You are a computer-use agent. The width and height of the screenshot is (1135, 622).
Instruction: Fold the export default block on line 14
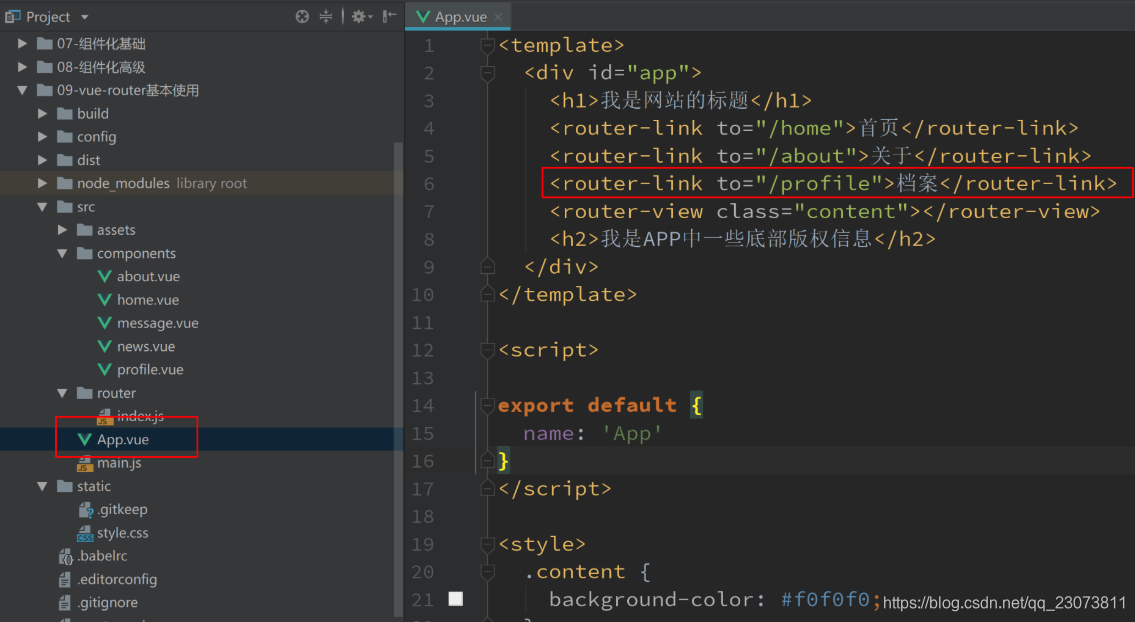coord(487,405)
